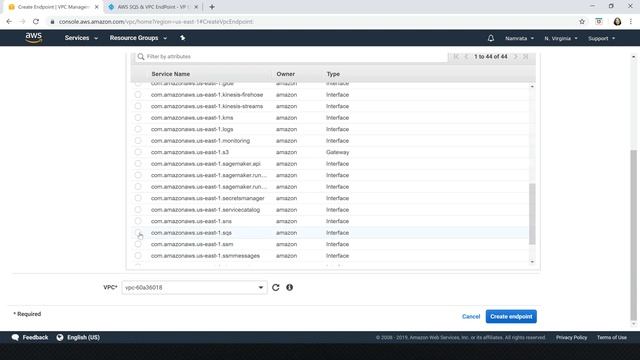Image resolution: width=640 pixels, height=360 pixels.
Task: Focus the Filter by attributes field
Action: point(291,56)
